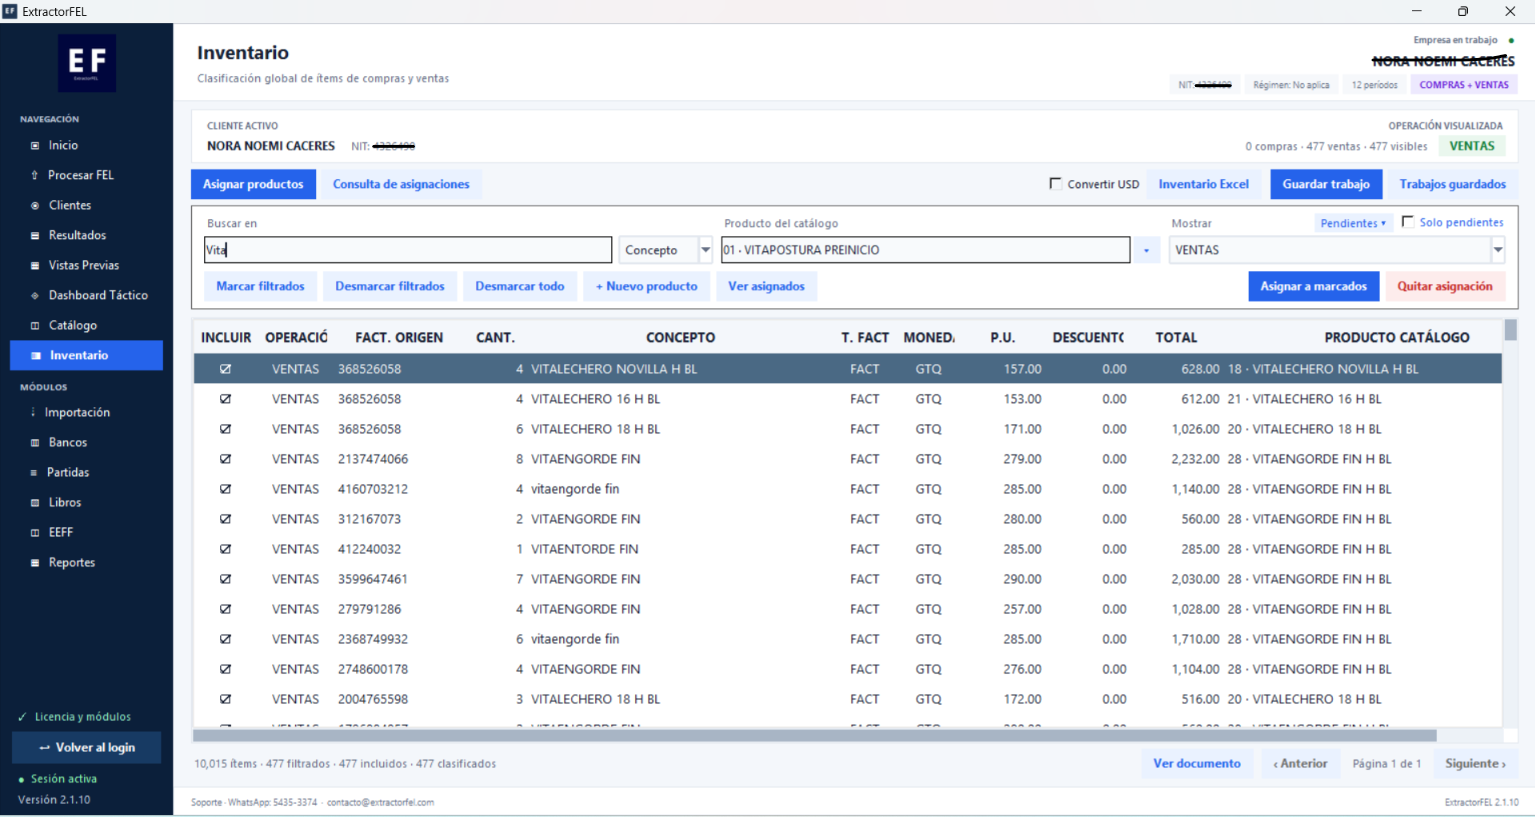The height and width of the screenshot is (817, 1535).
Task: Click Desmarcar todo button
Action: point(520,286)
